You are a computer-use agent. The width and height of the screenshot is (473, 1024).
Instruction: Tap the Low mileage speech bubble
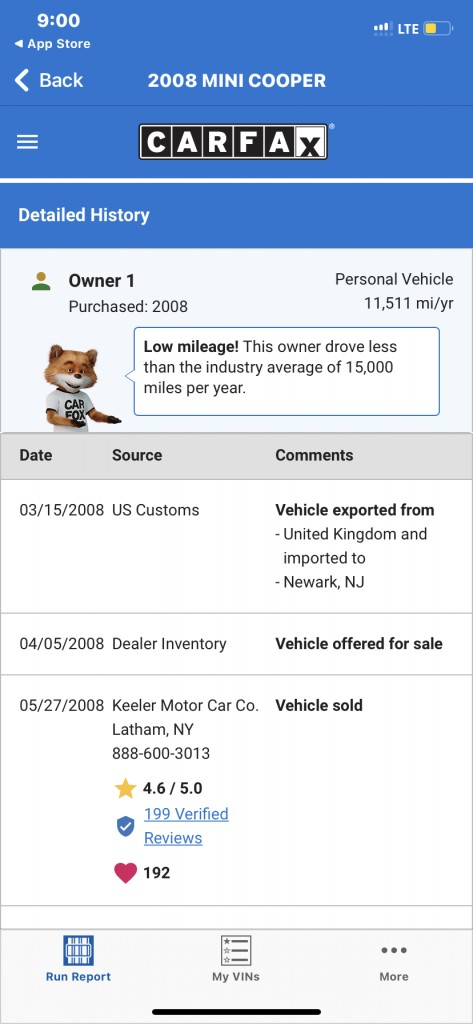coord(286,371)
